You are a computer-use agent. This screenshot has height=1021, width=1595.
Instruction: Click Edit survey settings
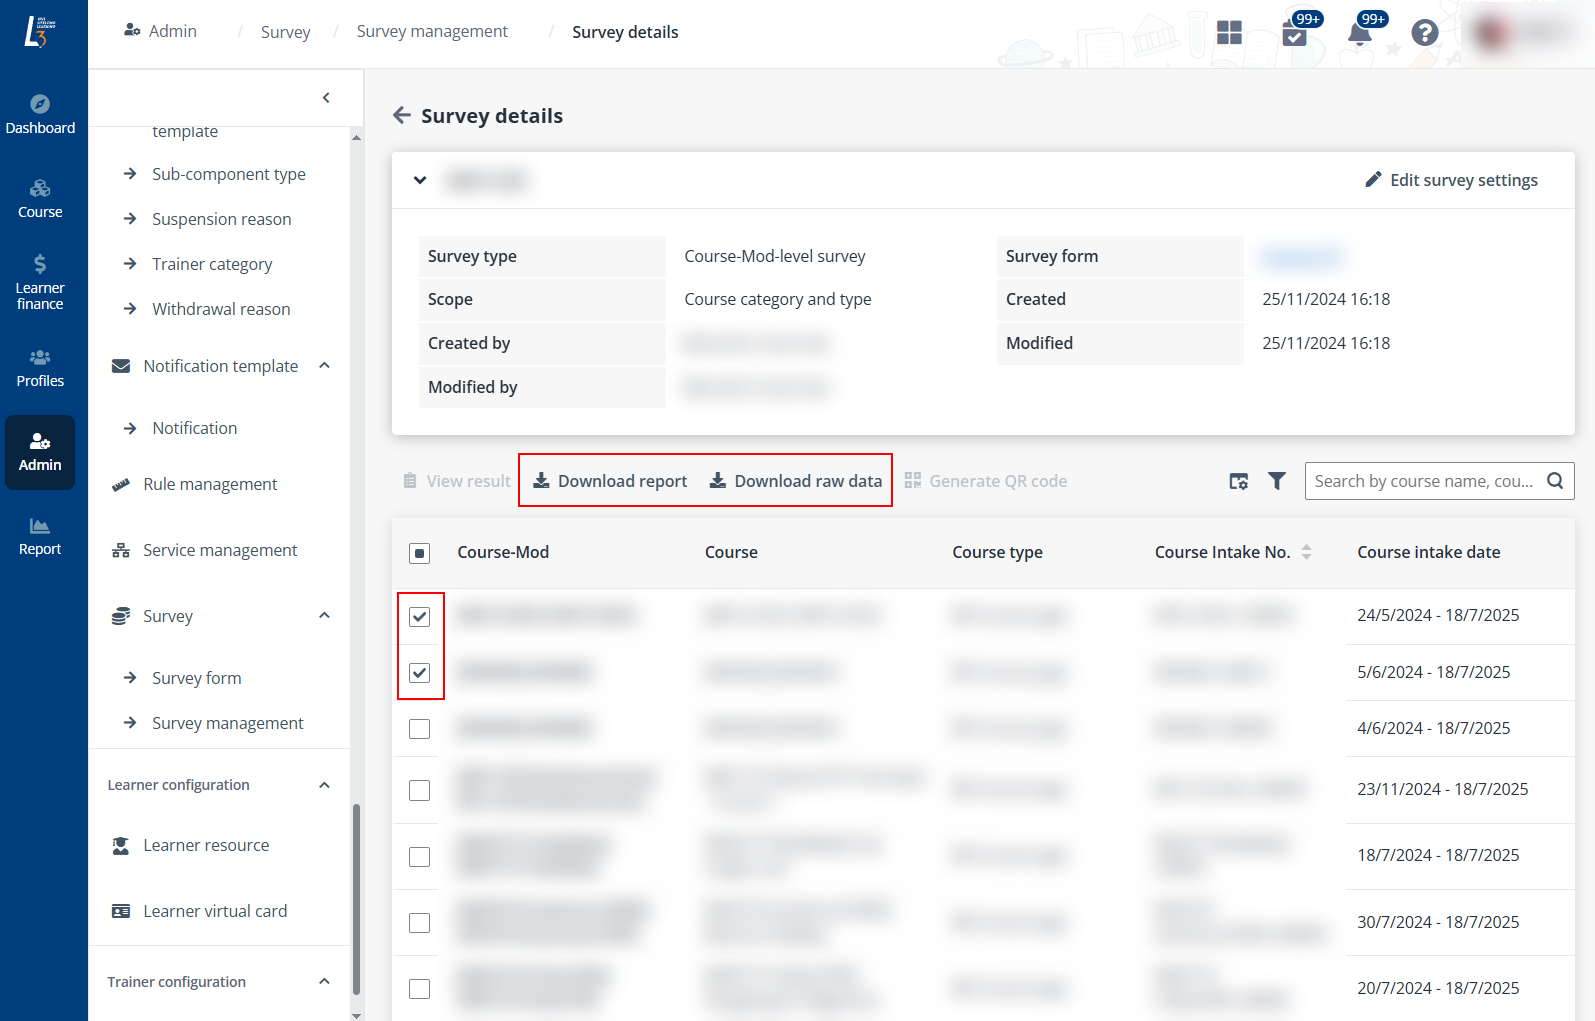click(1451, 180)
